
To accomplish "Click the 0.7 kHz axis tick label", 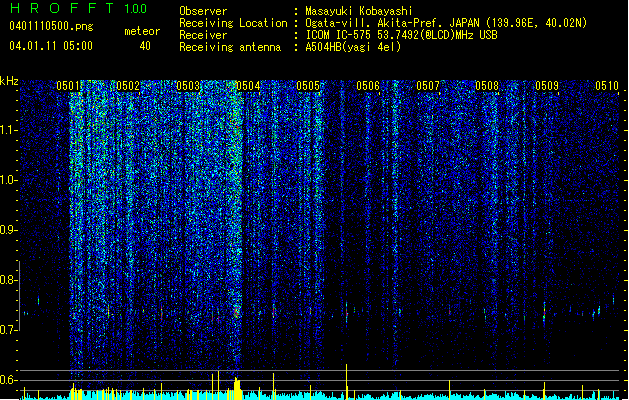I will pos(9,330).
